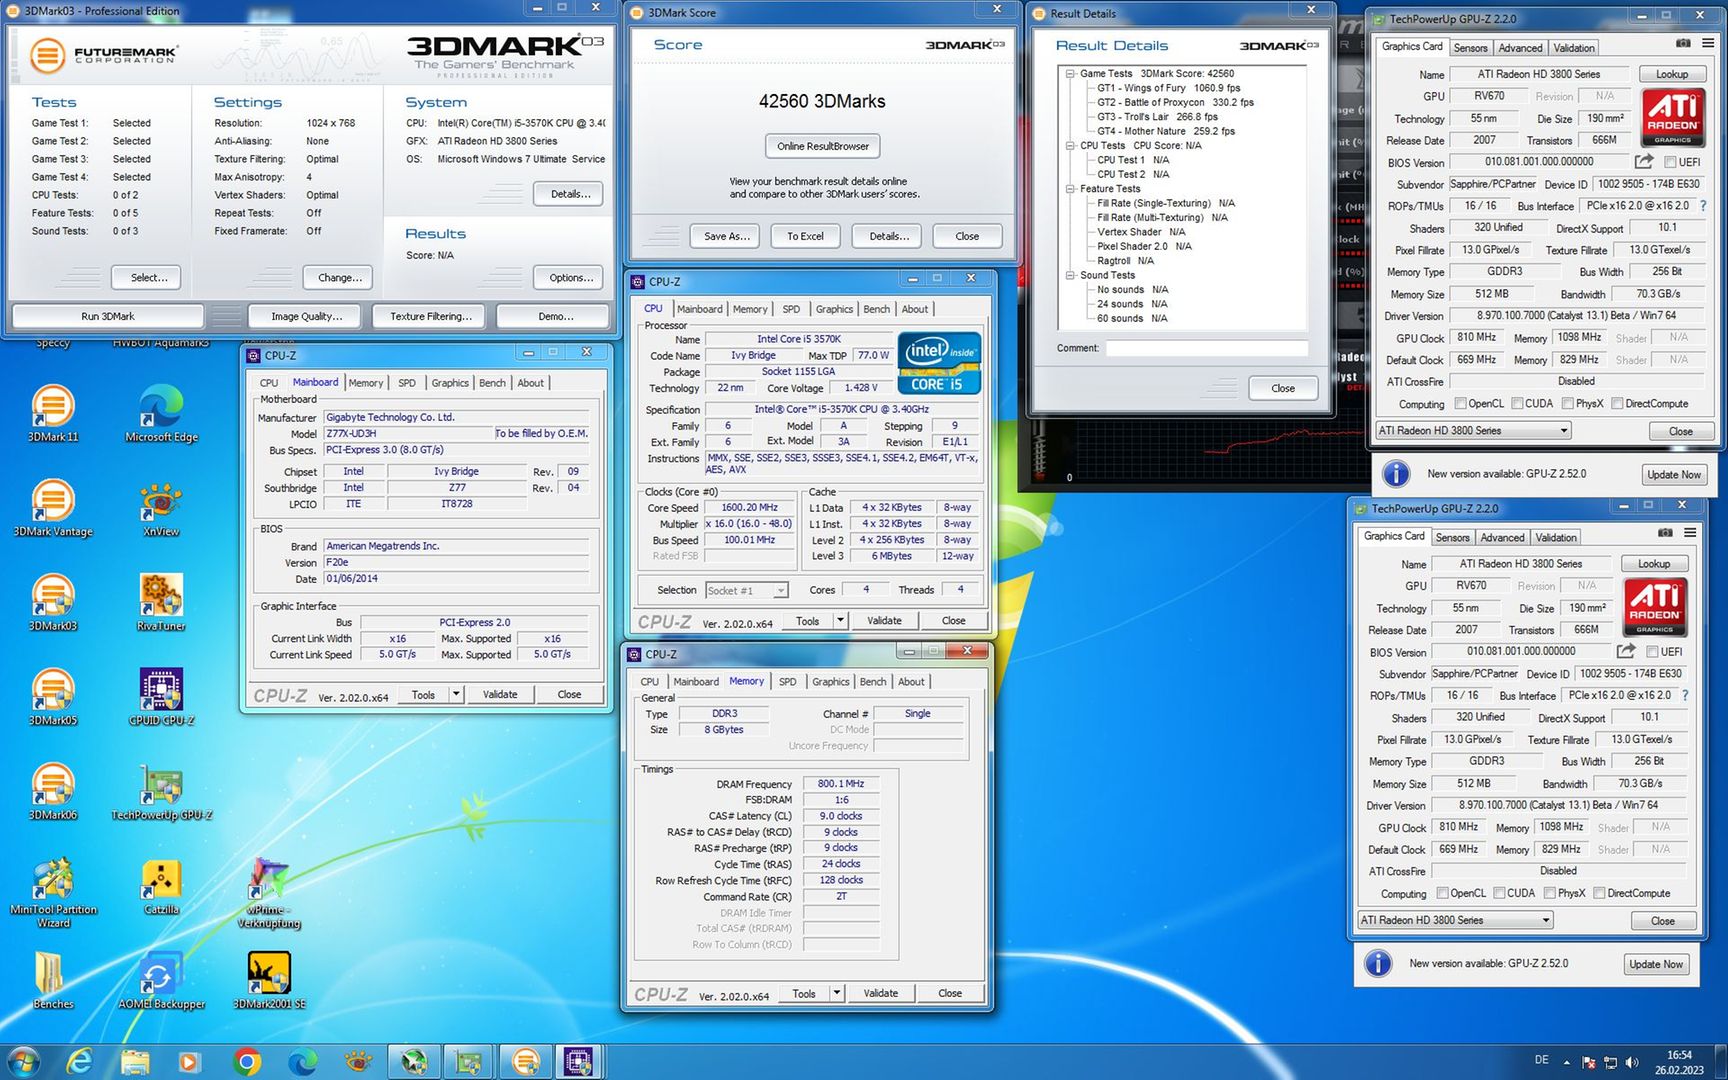This screenshot has width=1728, height=1080.
Task: Open the MiniTool Partition Wizard desktop icon
Action: (53, 893)
